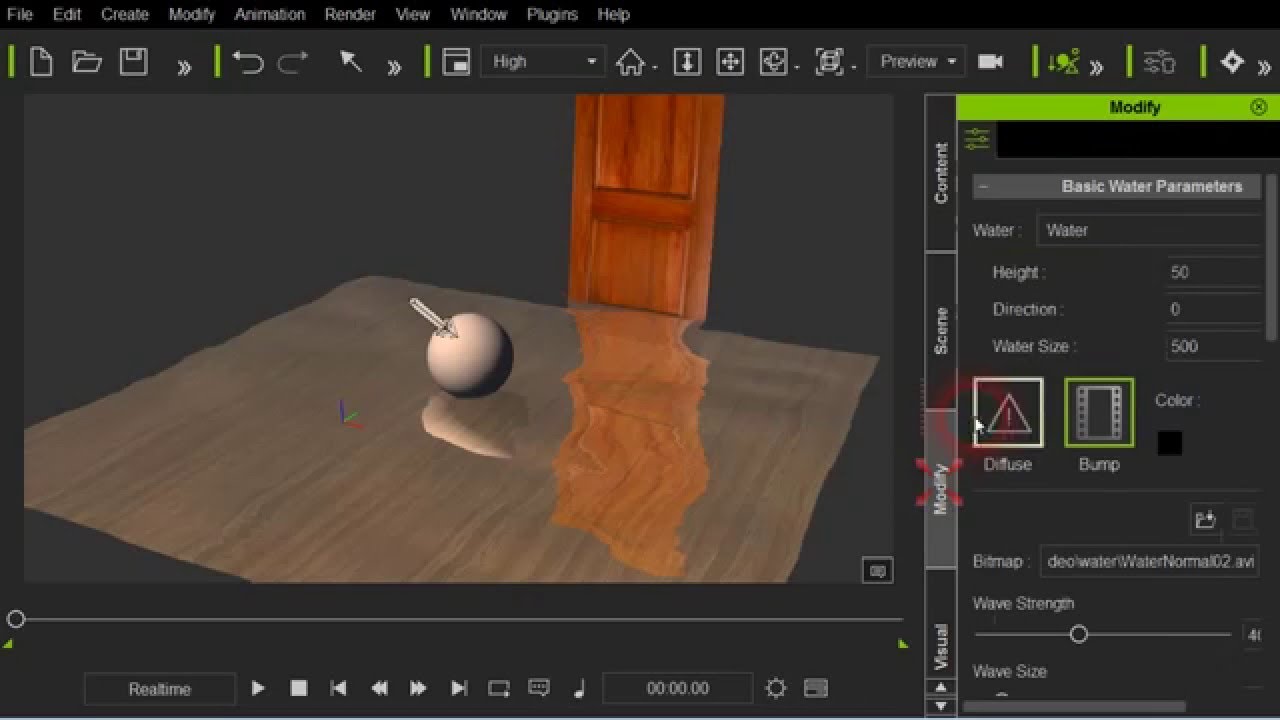Jump to the end frame

pyautogui.click(x=459, y=688)
